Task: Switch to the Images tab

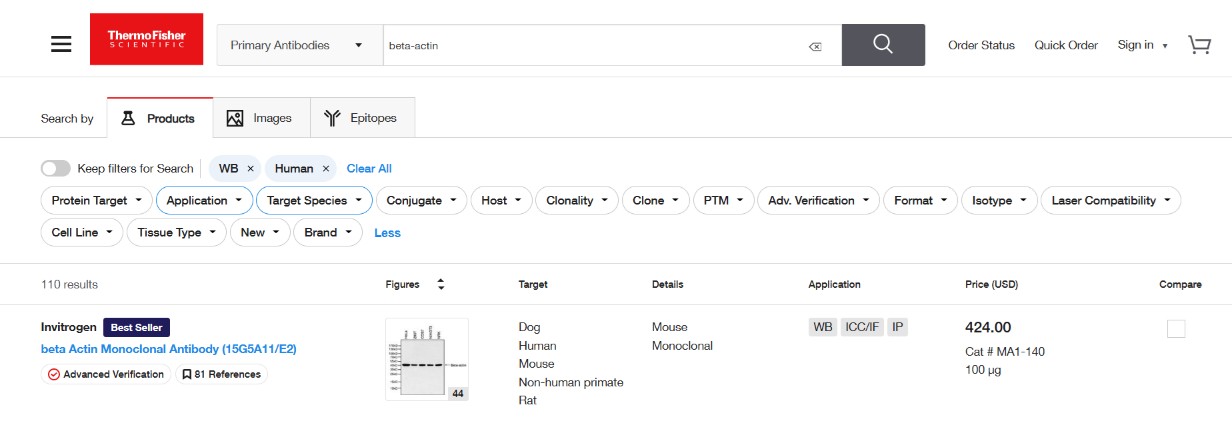Action: [x=261, y=118]
